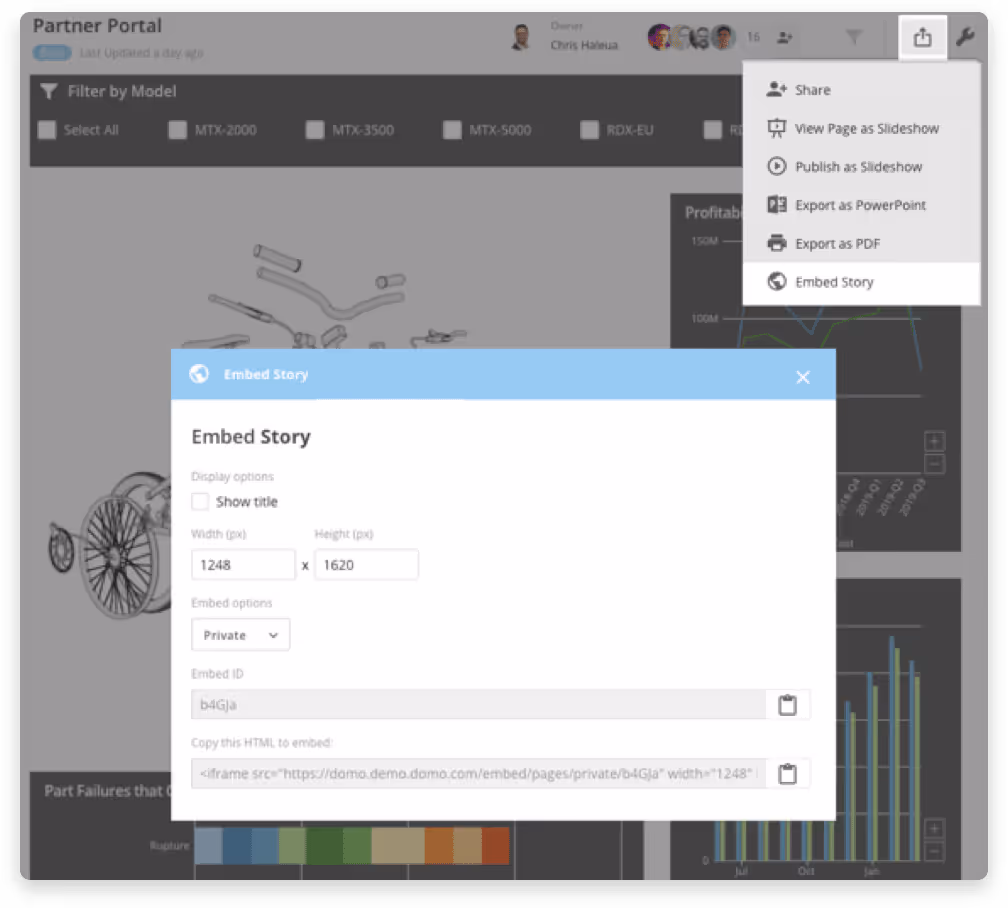This screenshot has height=908, width=1008.
Task: Open the shared users avatar group
Action: 692,37
